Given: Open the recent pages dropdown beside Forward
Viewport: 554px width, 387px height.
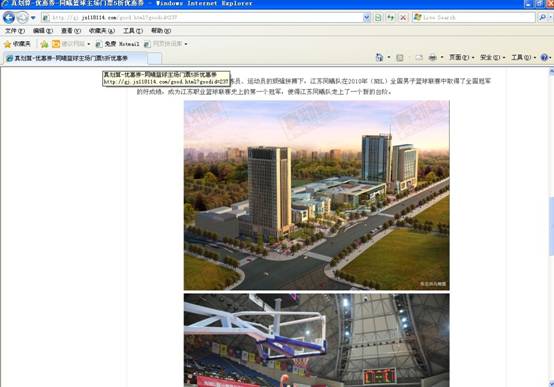Looking at the screenshot, I should pos(33,18).
